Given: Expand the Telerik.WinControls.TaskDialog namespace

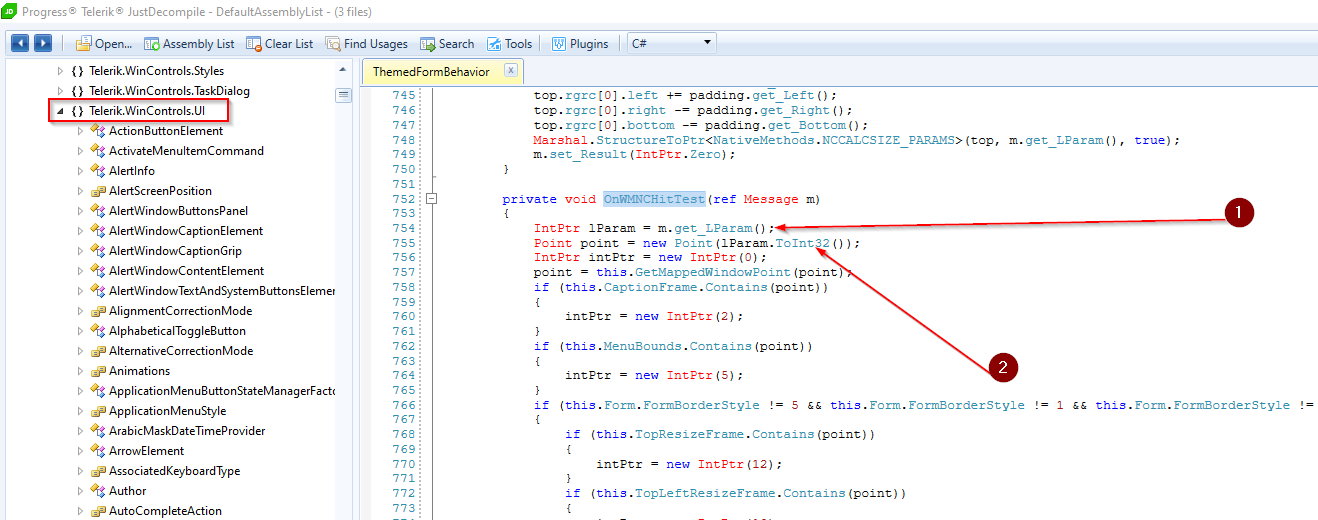Looking at the screenshot, I should (x=61, y=91).
